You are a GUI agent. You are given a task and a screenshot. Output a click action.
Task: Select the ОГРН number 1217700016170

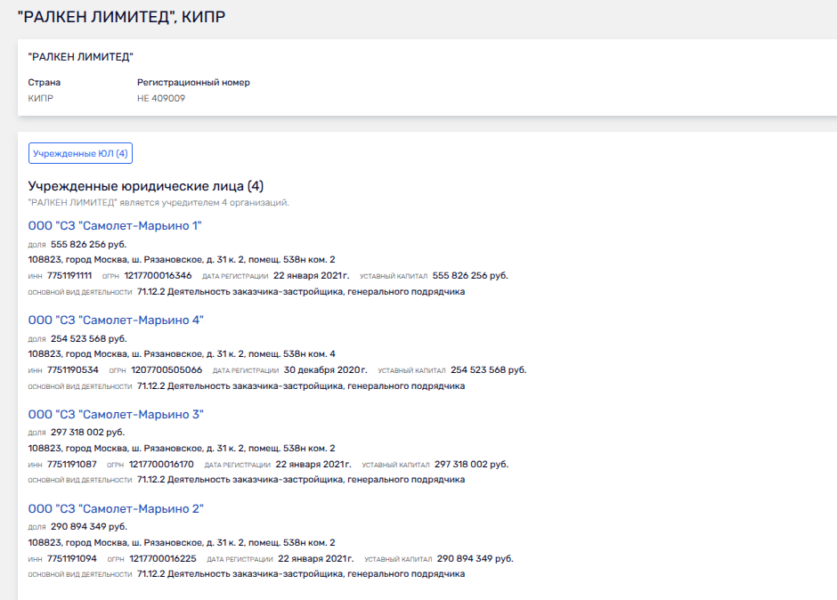click(x=160, y=464)
